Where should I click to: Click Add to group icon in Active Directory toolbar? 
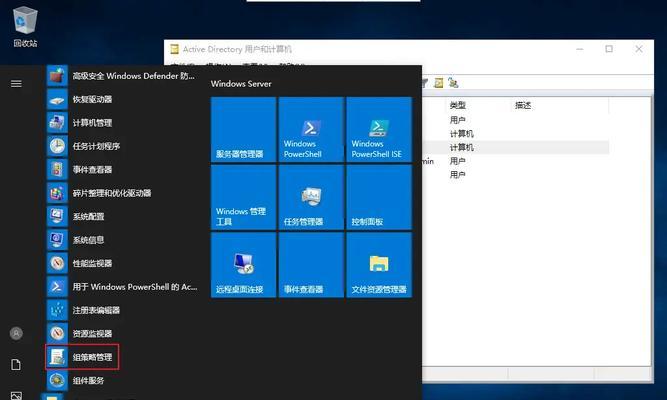[453, 83]
